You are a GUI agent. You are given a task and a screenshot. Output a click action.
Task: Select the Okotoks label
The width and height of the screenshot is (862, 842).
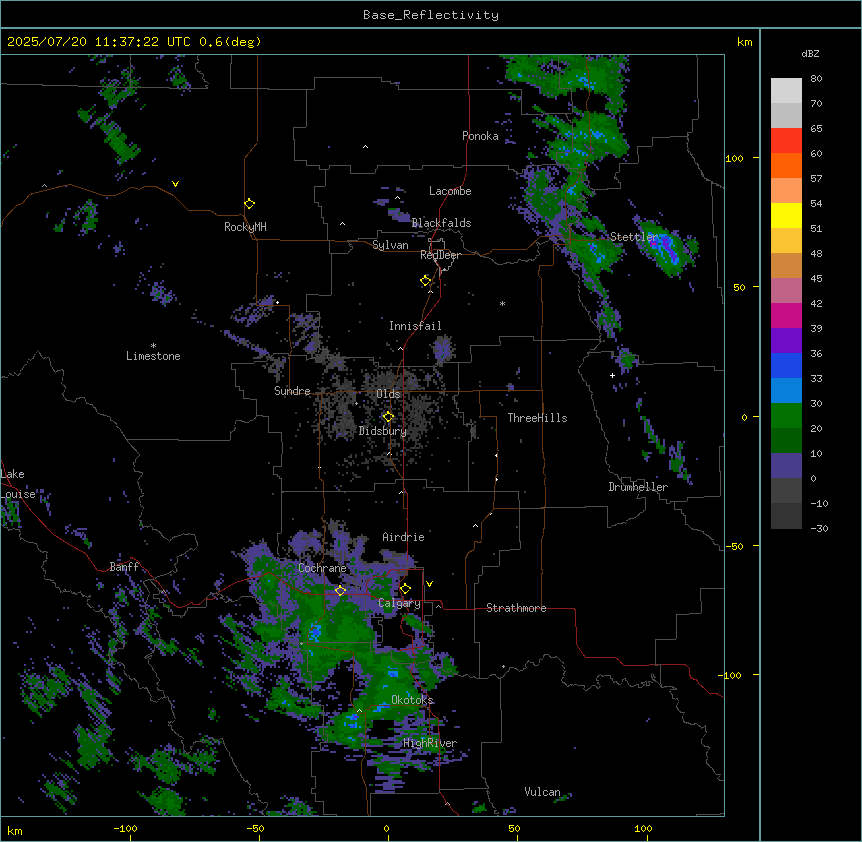click(x=412, y=700)
